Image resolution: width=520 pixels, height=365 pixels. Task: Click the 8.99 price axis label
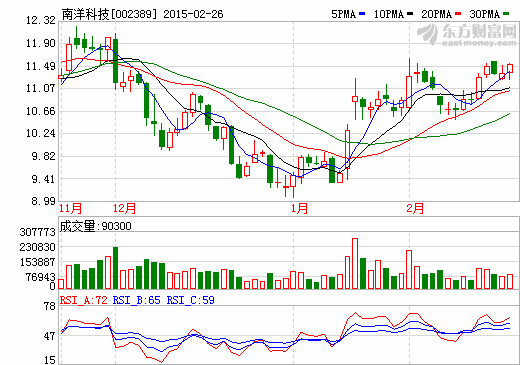tap(43, 201)
